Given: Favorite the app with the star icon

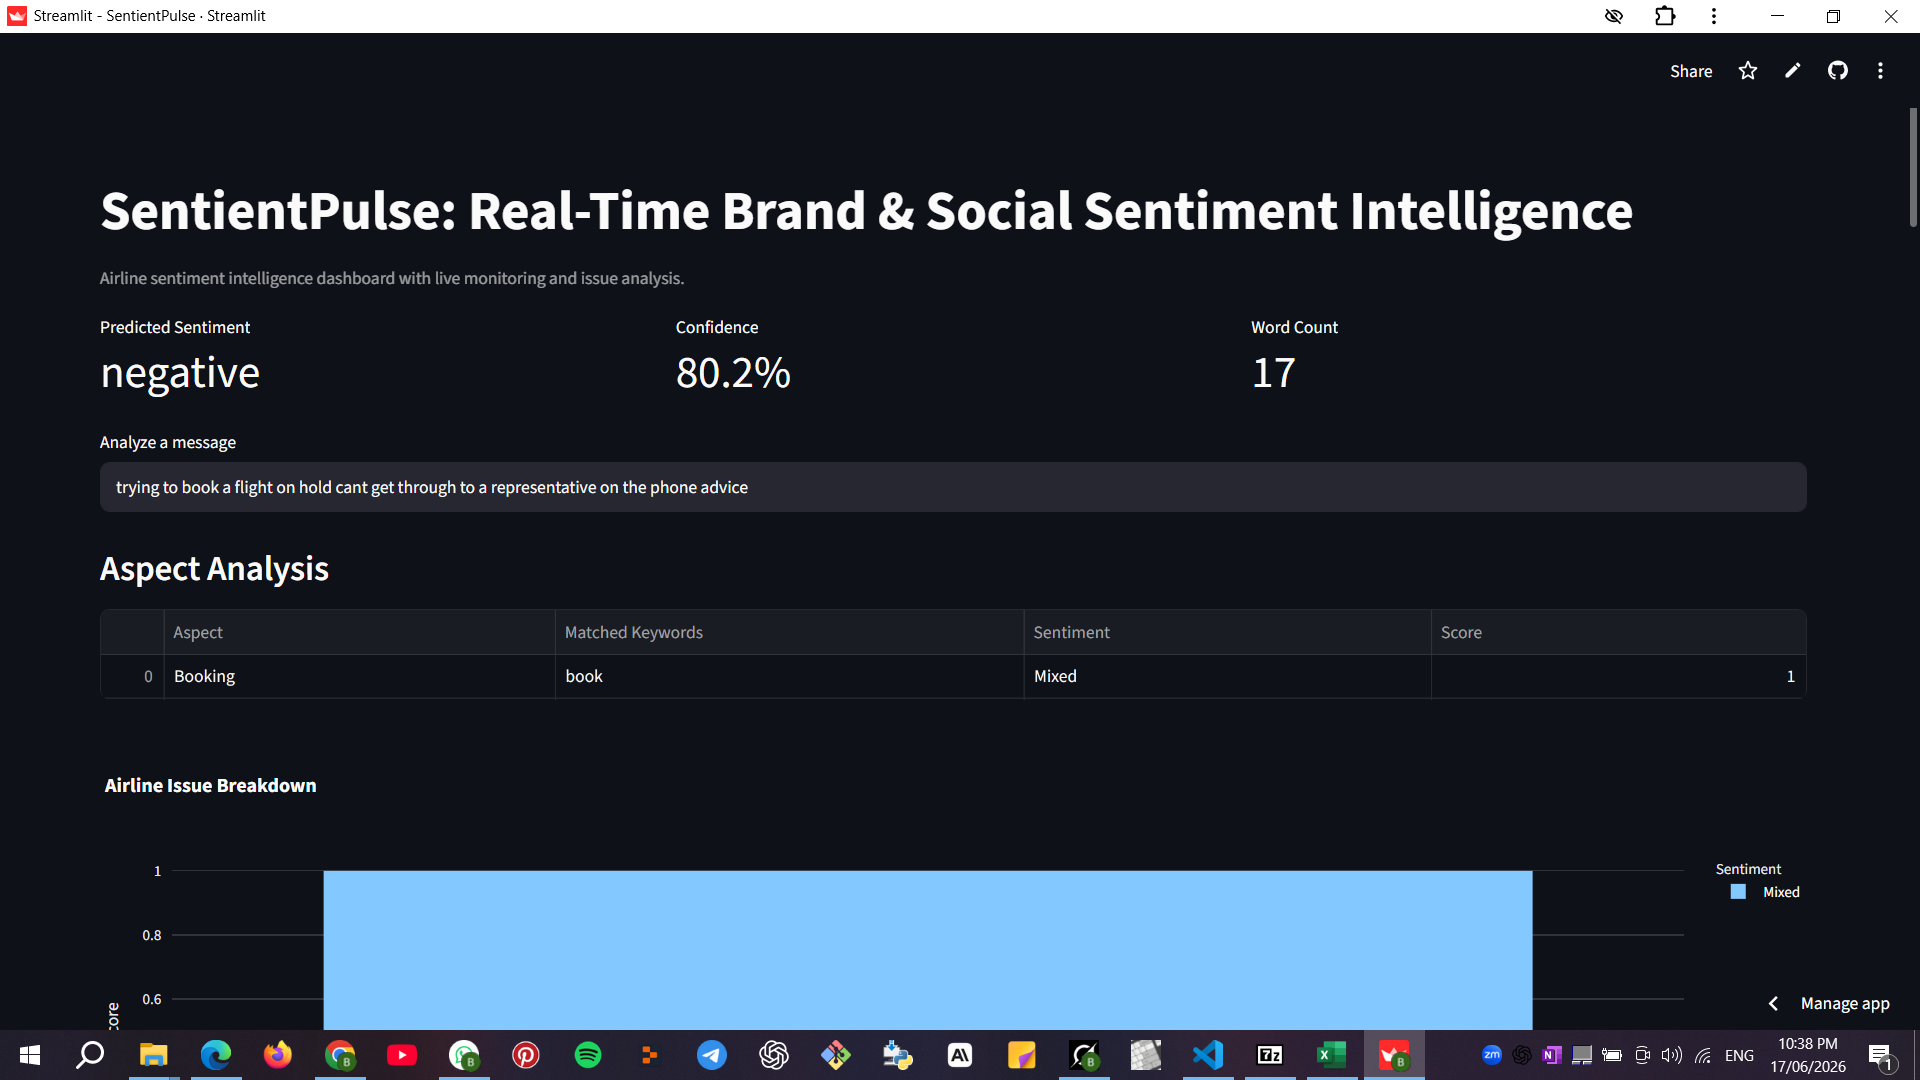Looking at the screenshot, I should click(x=1748, y=71).
